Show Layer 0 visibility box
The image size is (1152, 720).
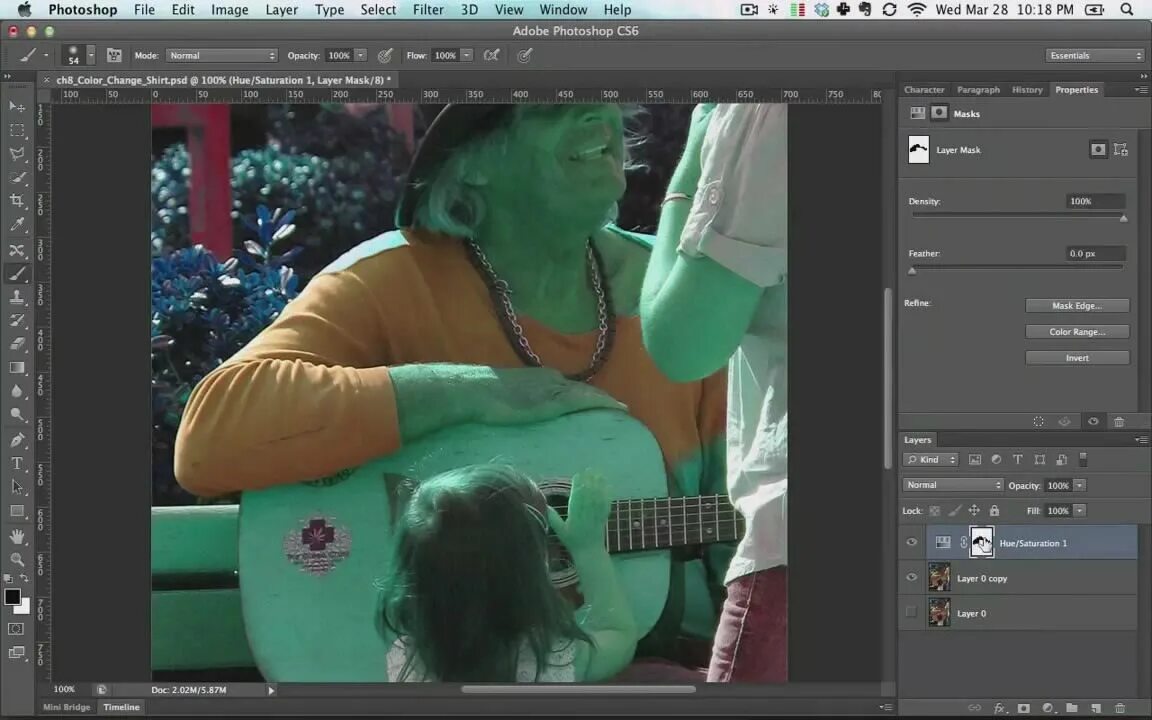pos(911,612)
